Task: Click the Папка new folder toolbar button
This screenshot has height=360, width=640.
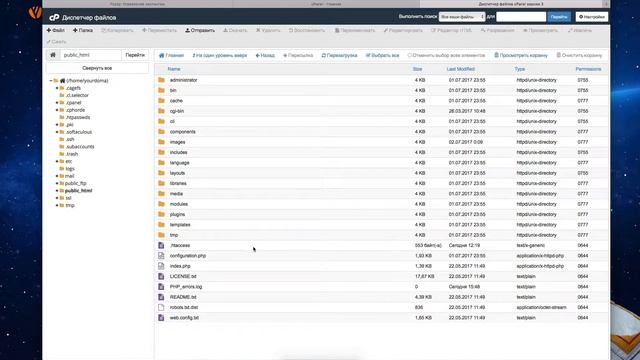Action: tap(83, 30)
